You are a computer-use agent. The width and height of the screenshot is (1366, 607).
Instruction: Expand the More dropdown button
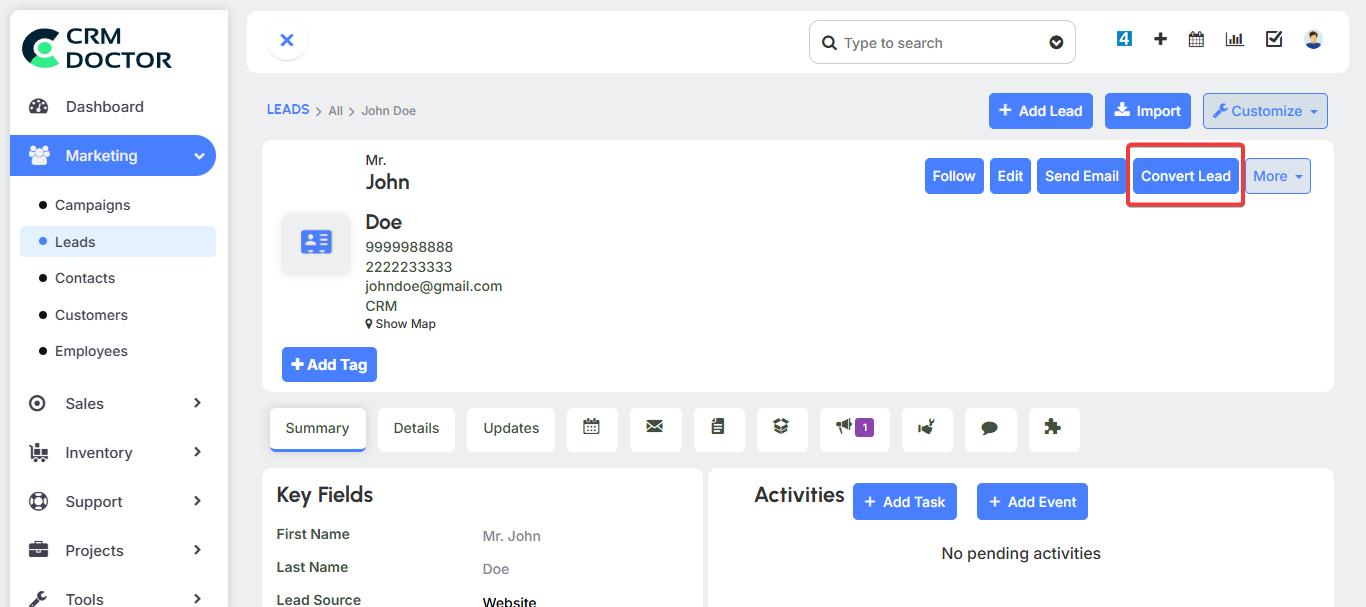point(1277,176)
